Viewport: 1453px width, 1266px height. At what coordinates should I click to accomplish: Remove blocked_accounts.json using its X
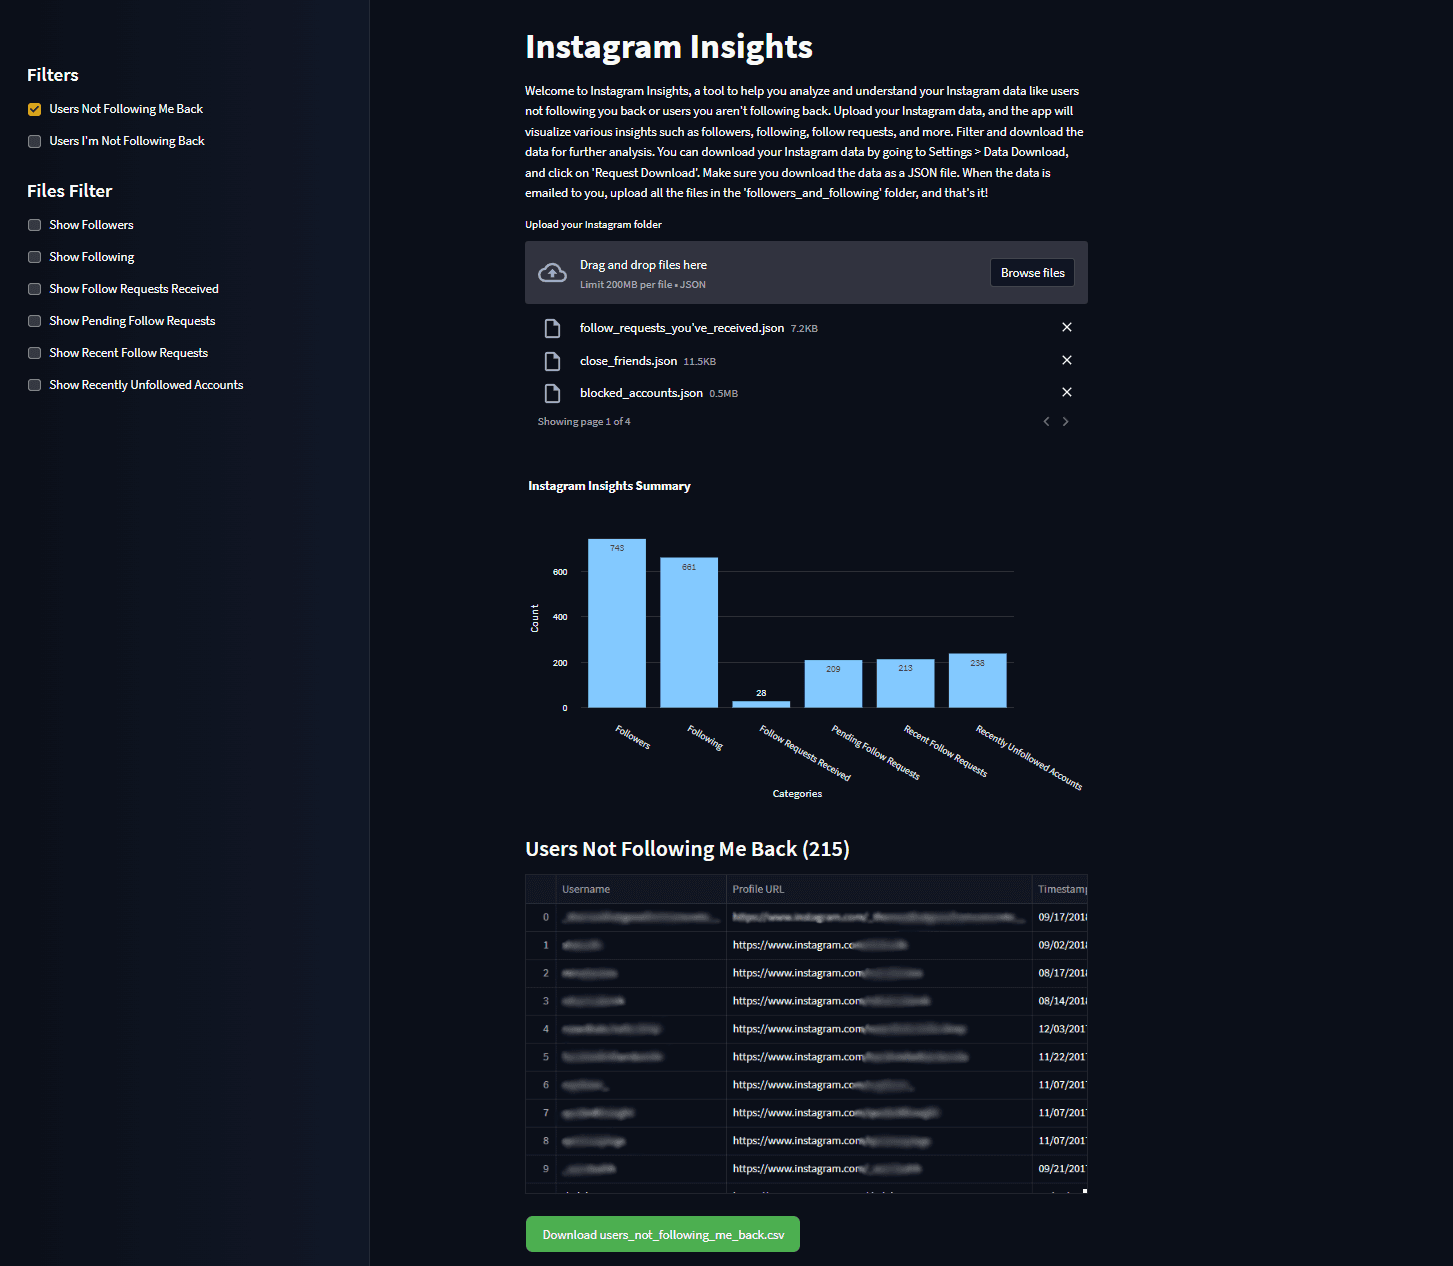coord(1067,392)
